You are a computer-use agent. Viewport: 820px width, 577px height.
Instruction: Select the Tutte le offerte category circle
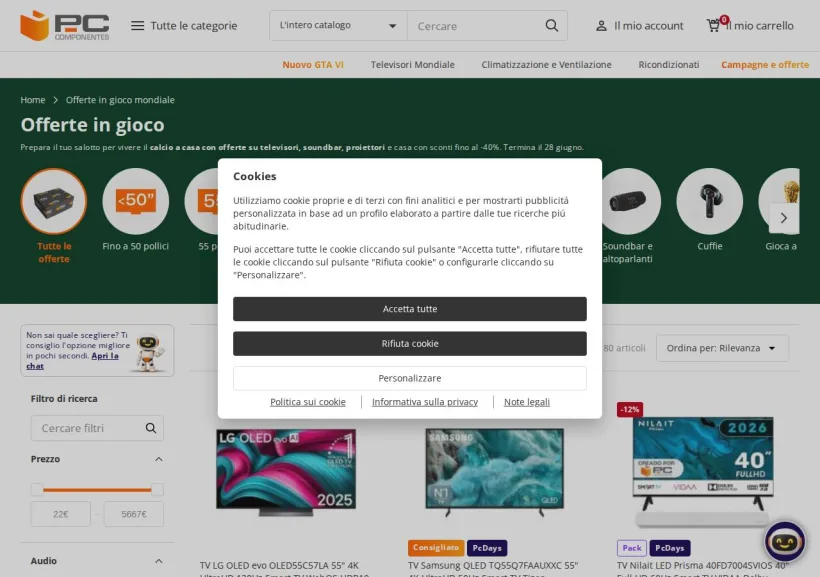(x=54, y=201)
